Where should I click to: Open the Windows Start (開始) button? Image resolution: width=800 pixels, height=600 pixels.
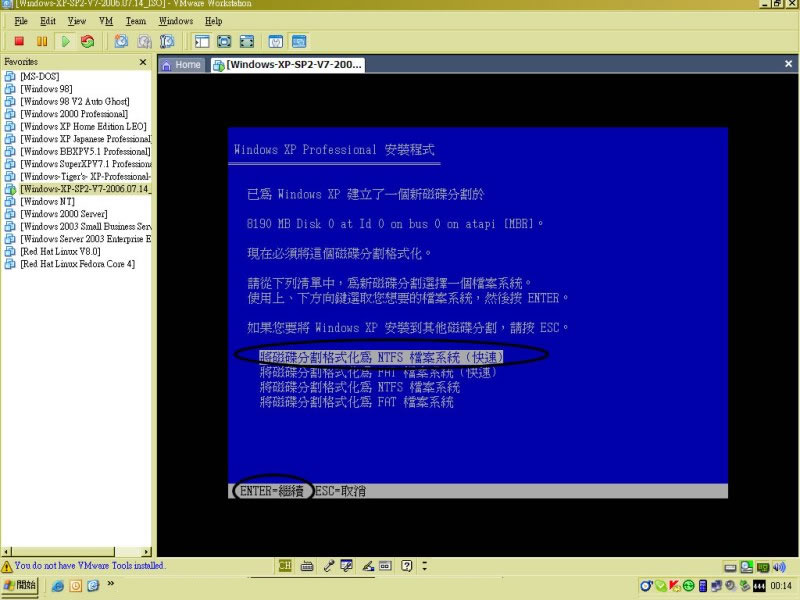click(19, 585)
